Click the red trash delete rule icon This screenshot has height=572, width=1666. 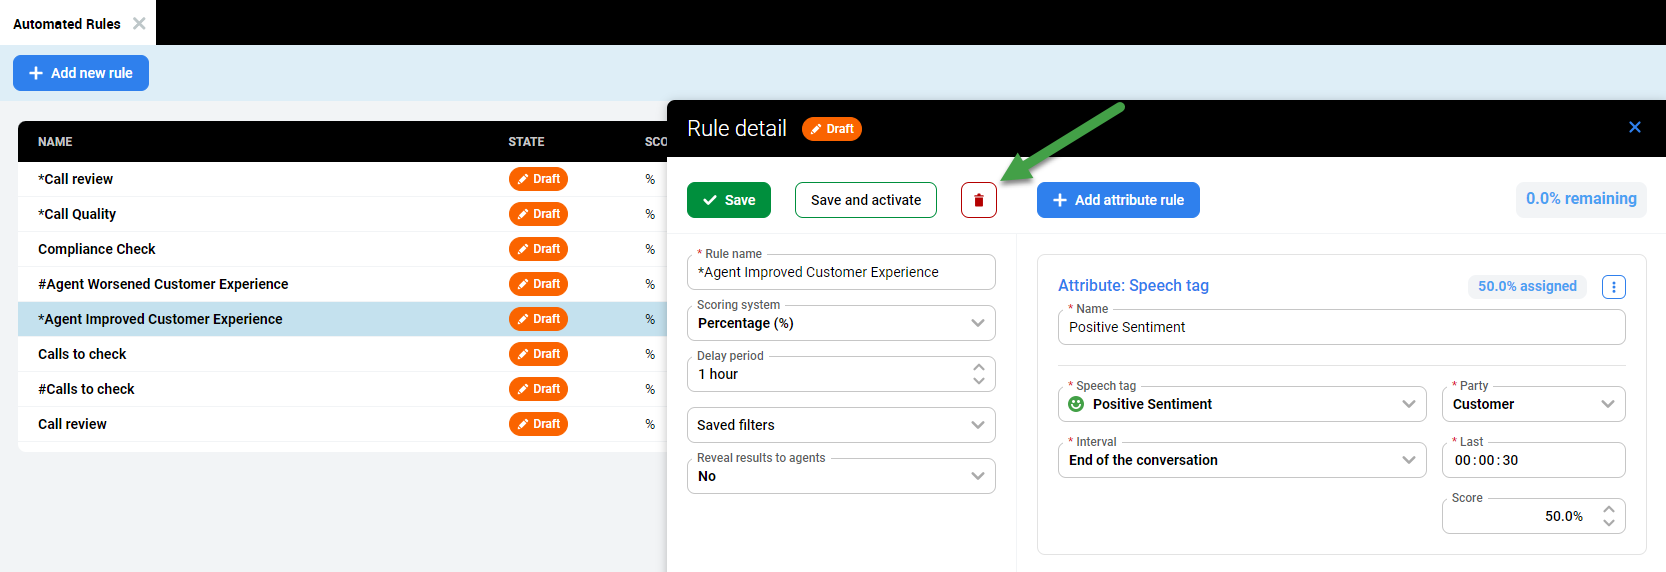click(978, 200)
